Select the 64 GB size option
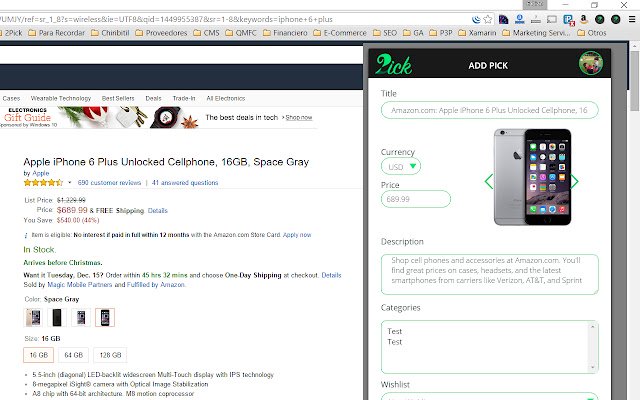Image resolution: width=640 pixels, height=400 pixels. (x=73, y=355)
